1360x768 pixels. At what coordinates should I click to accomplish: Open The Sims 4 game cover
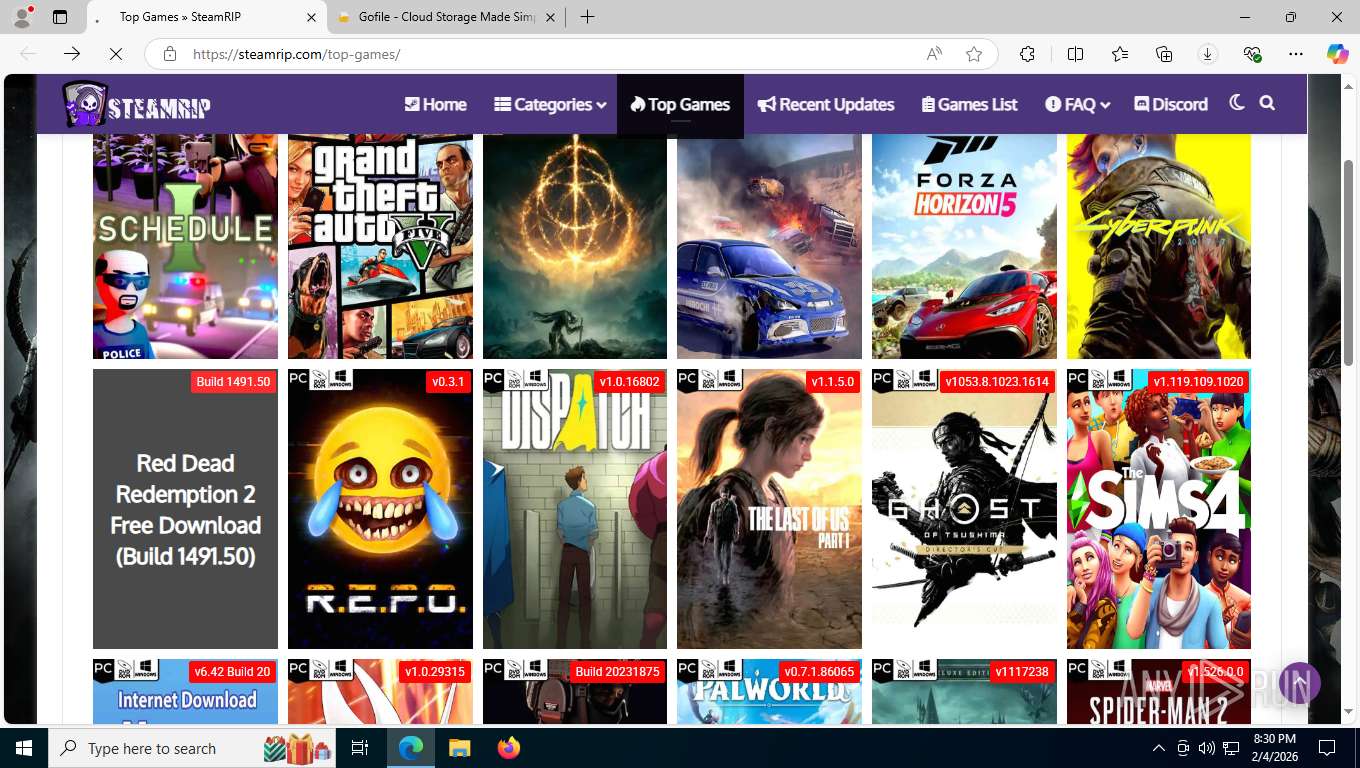point(1159,509)
